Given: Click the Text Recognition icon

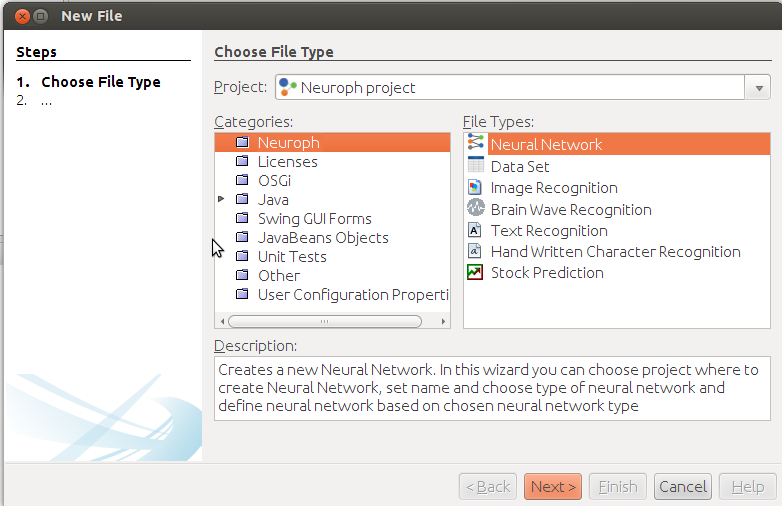Looking at the screenshot, I should pyautogui.click(x=476, y=230).
